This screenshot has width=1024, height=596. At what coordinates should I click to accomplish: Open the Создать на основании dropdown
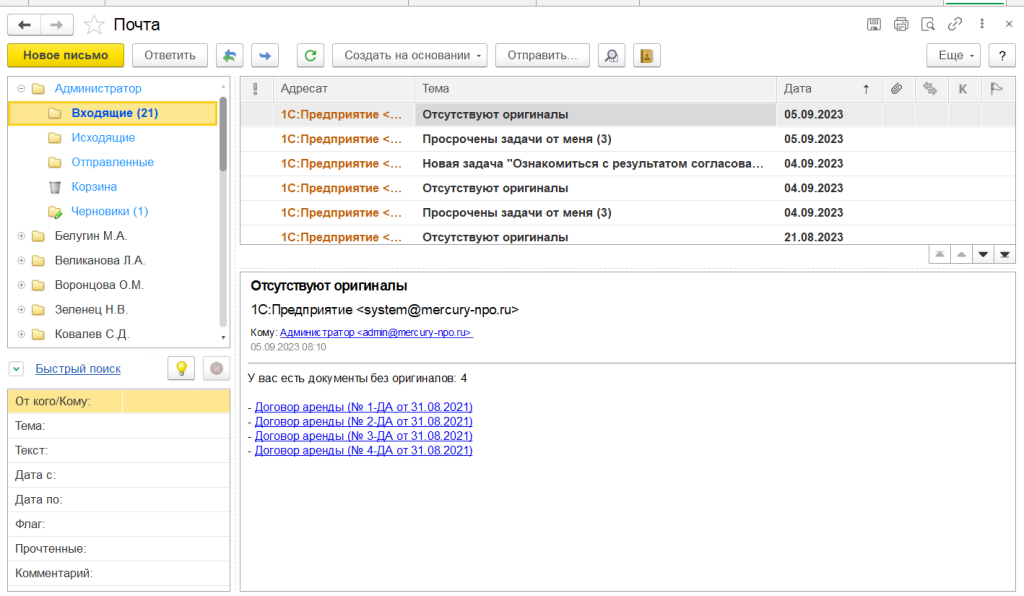pyautogui.click(x=409, y=56)
